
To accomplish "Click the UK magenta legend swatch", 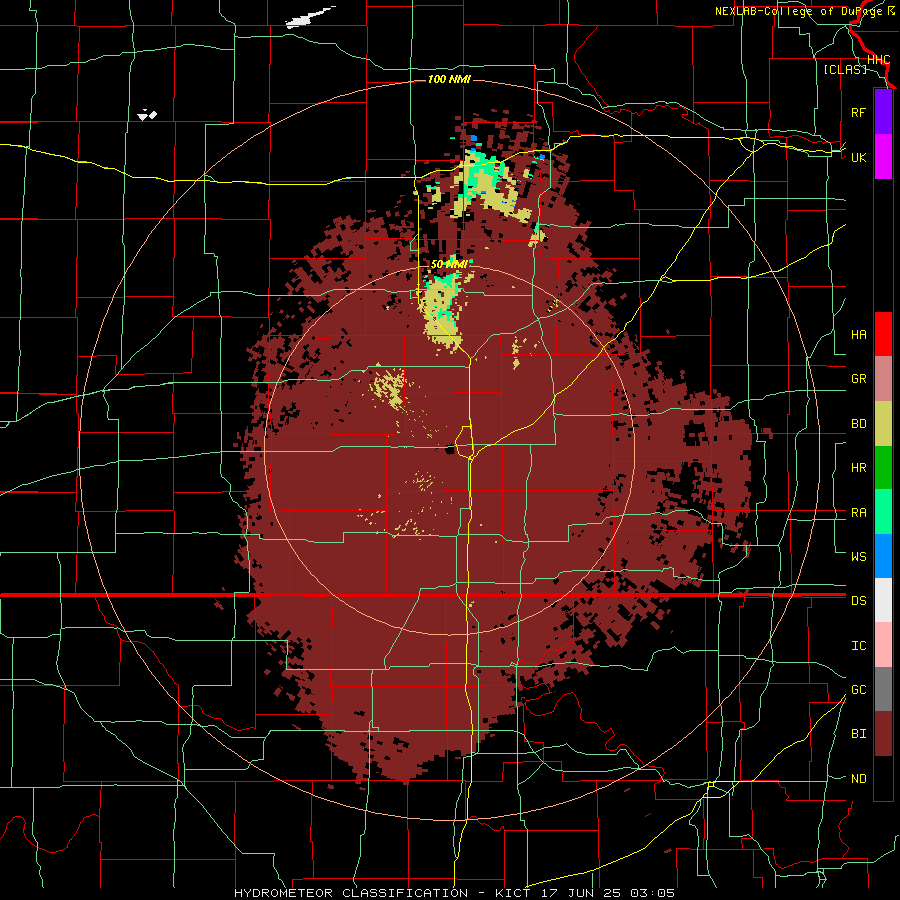I will [883, 157].
